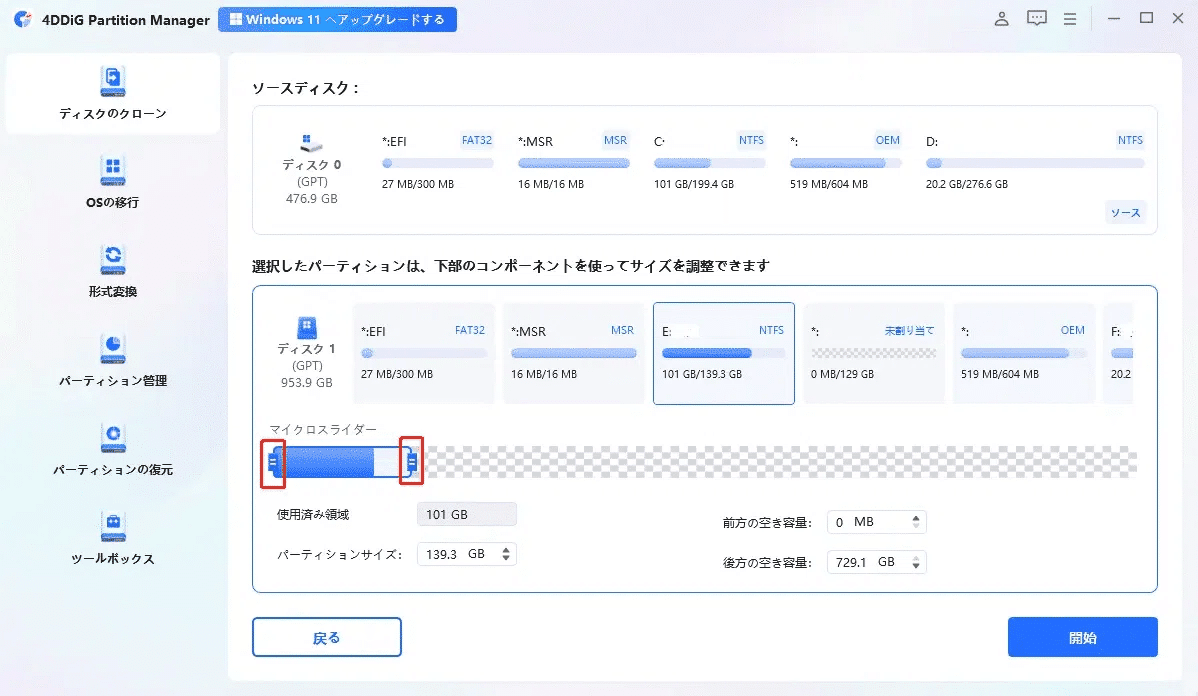Click the 953.9 GB disk size text
The image size is (1198, 696).
tap(306, 383)
